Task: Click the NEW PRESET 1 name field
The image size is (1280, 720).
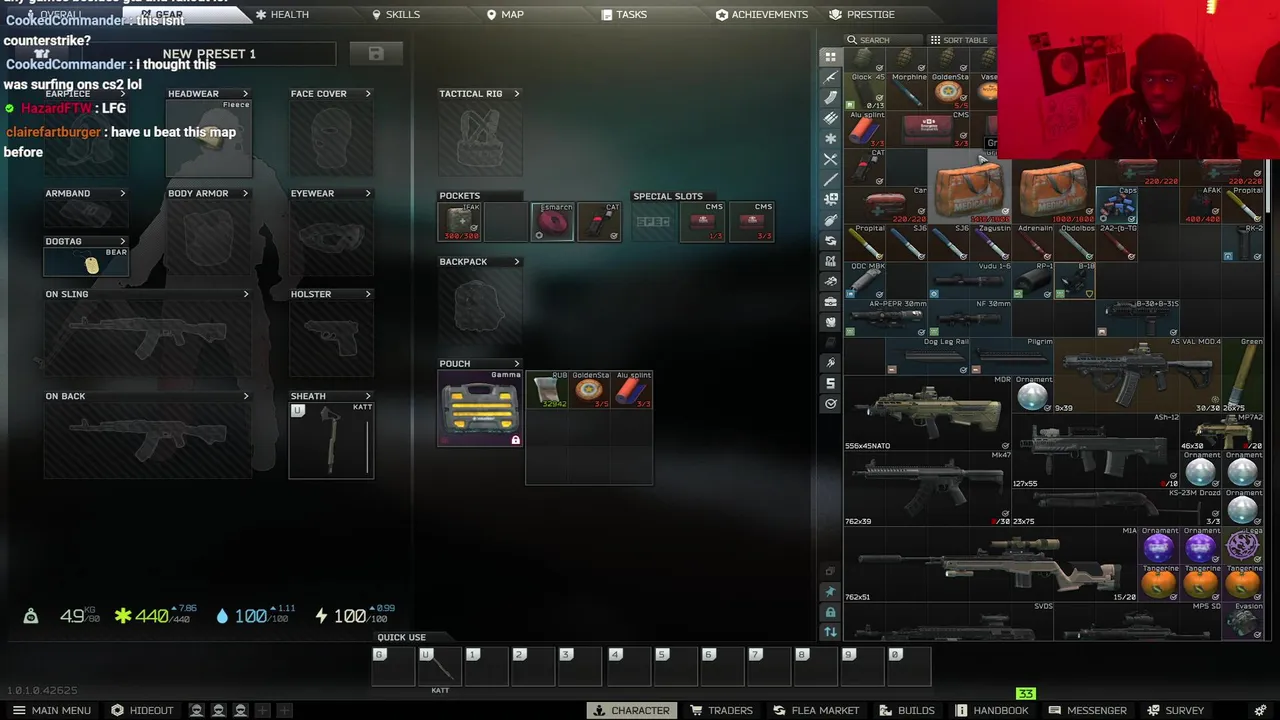Action: tap(209, 54)
